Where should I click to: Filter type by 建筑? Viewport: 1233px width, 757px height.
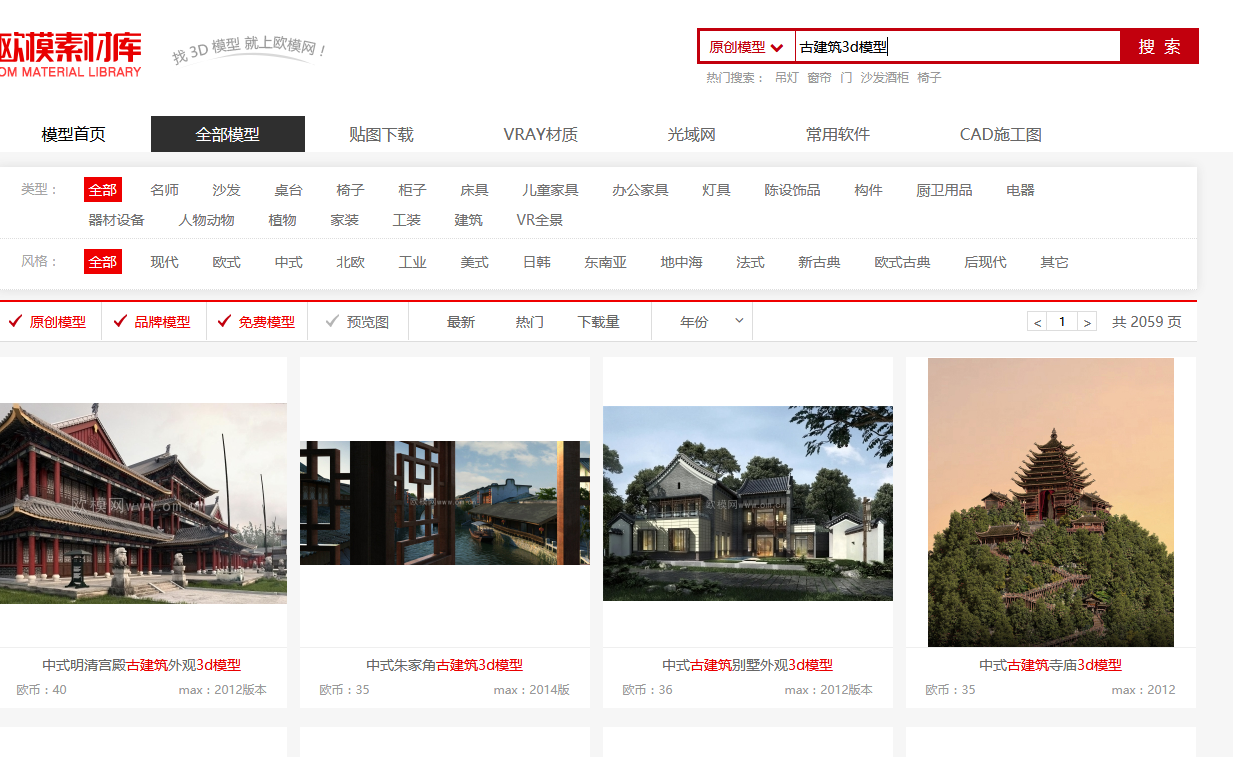469,220
